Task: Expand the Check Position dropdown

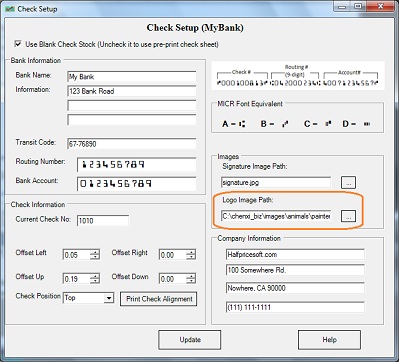Action: tap(109, 298)
